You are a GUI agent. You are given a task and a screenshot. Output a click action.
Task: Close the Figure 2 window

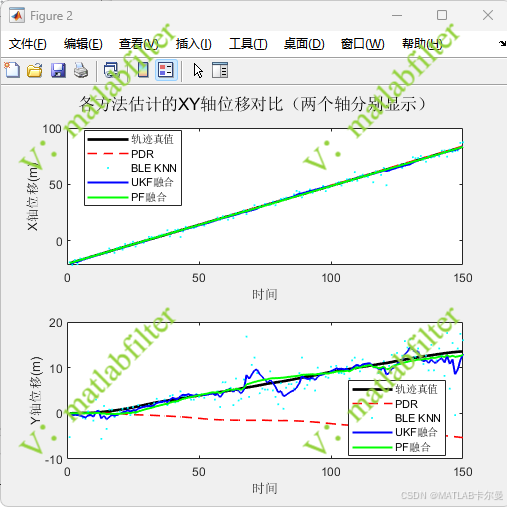[x=488, y=15]
